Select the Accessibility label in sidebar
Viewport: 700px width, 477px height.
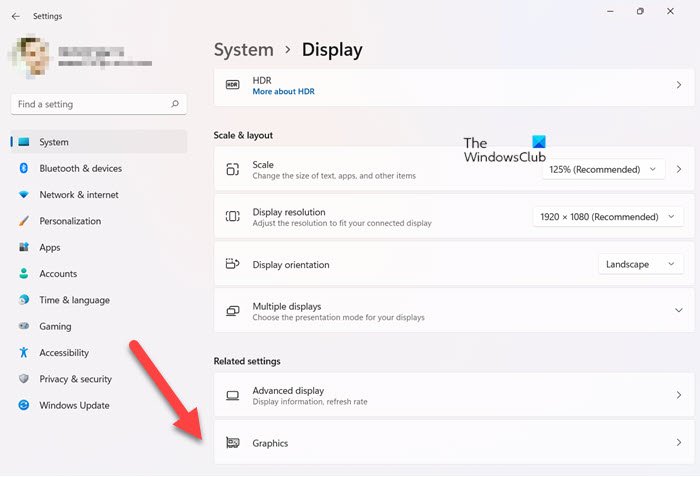[x=64, y=353]
